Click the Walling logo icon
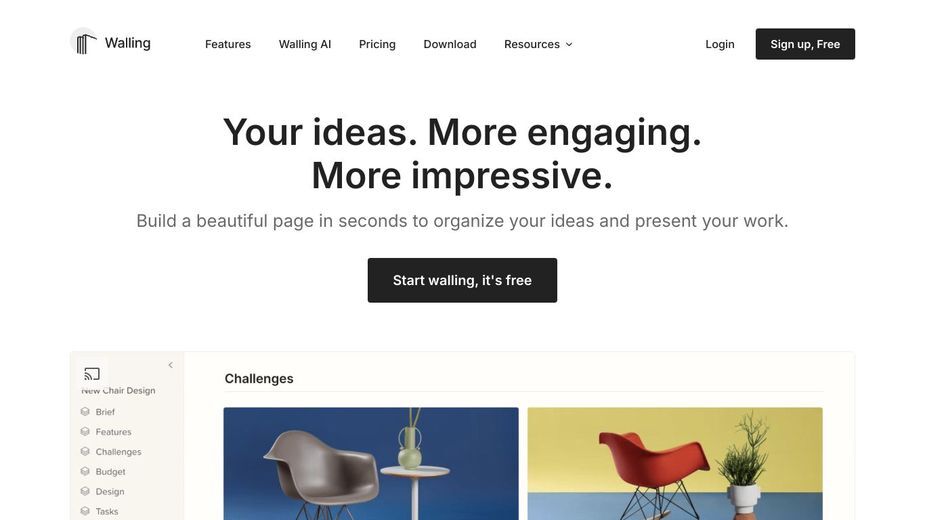The image size is (925, 520). pyautogui.click(x=84, y=42)
